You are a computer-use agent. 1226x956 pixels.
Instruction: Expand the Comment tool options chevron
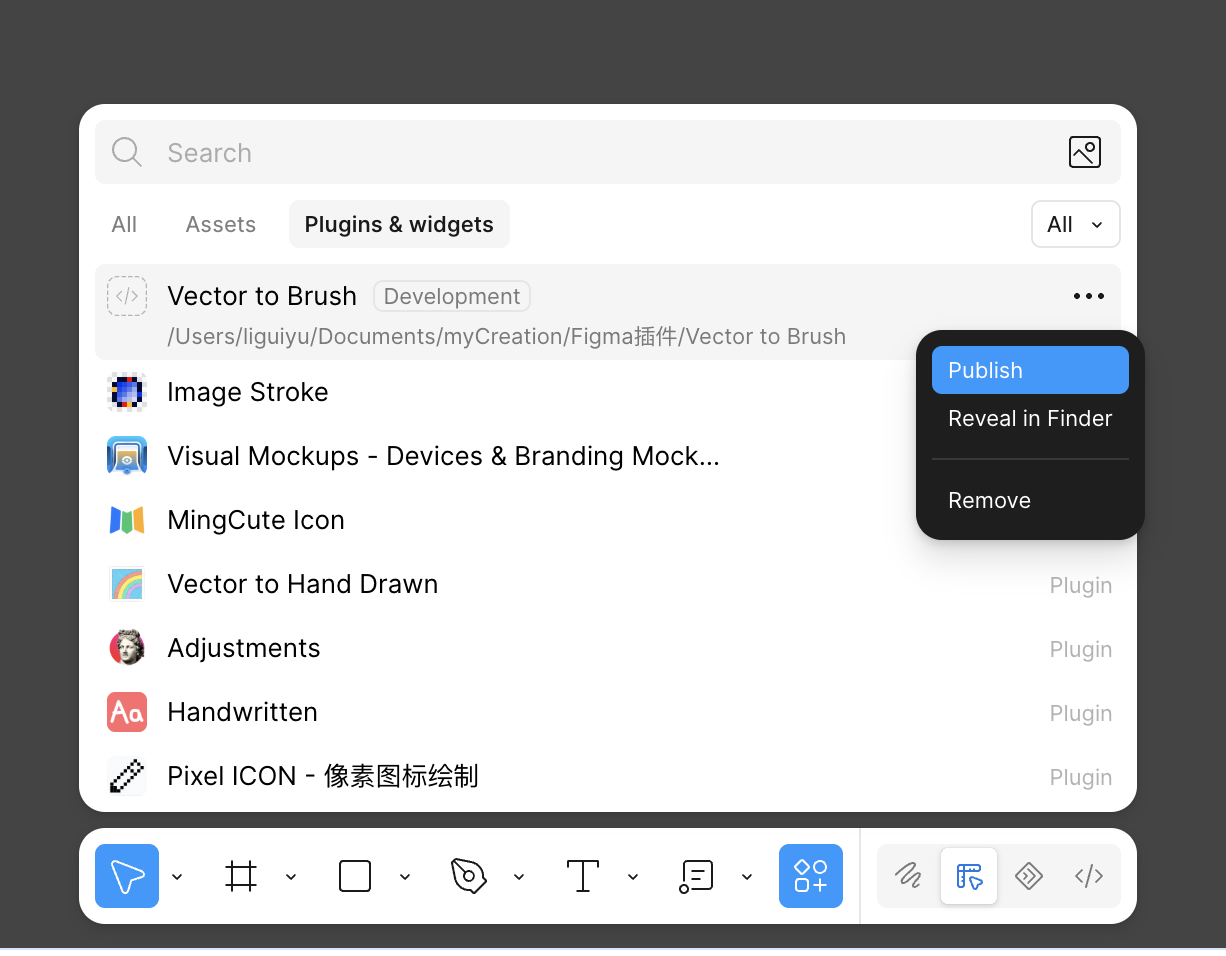tap(747, 877)
